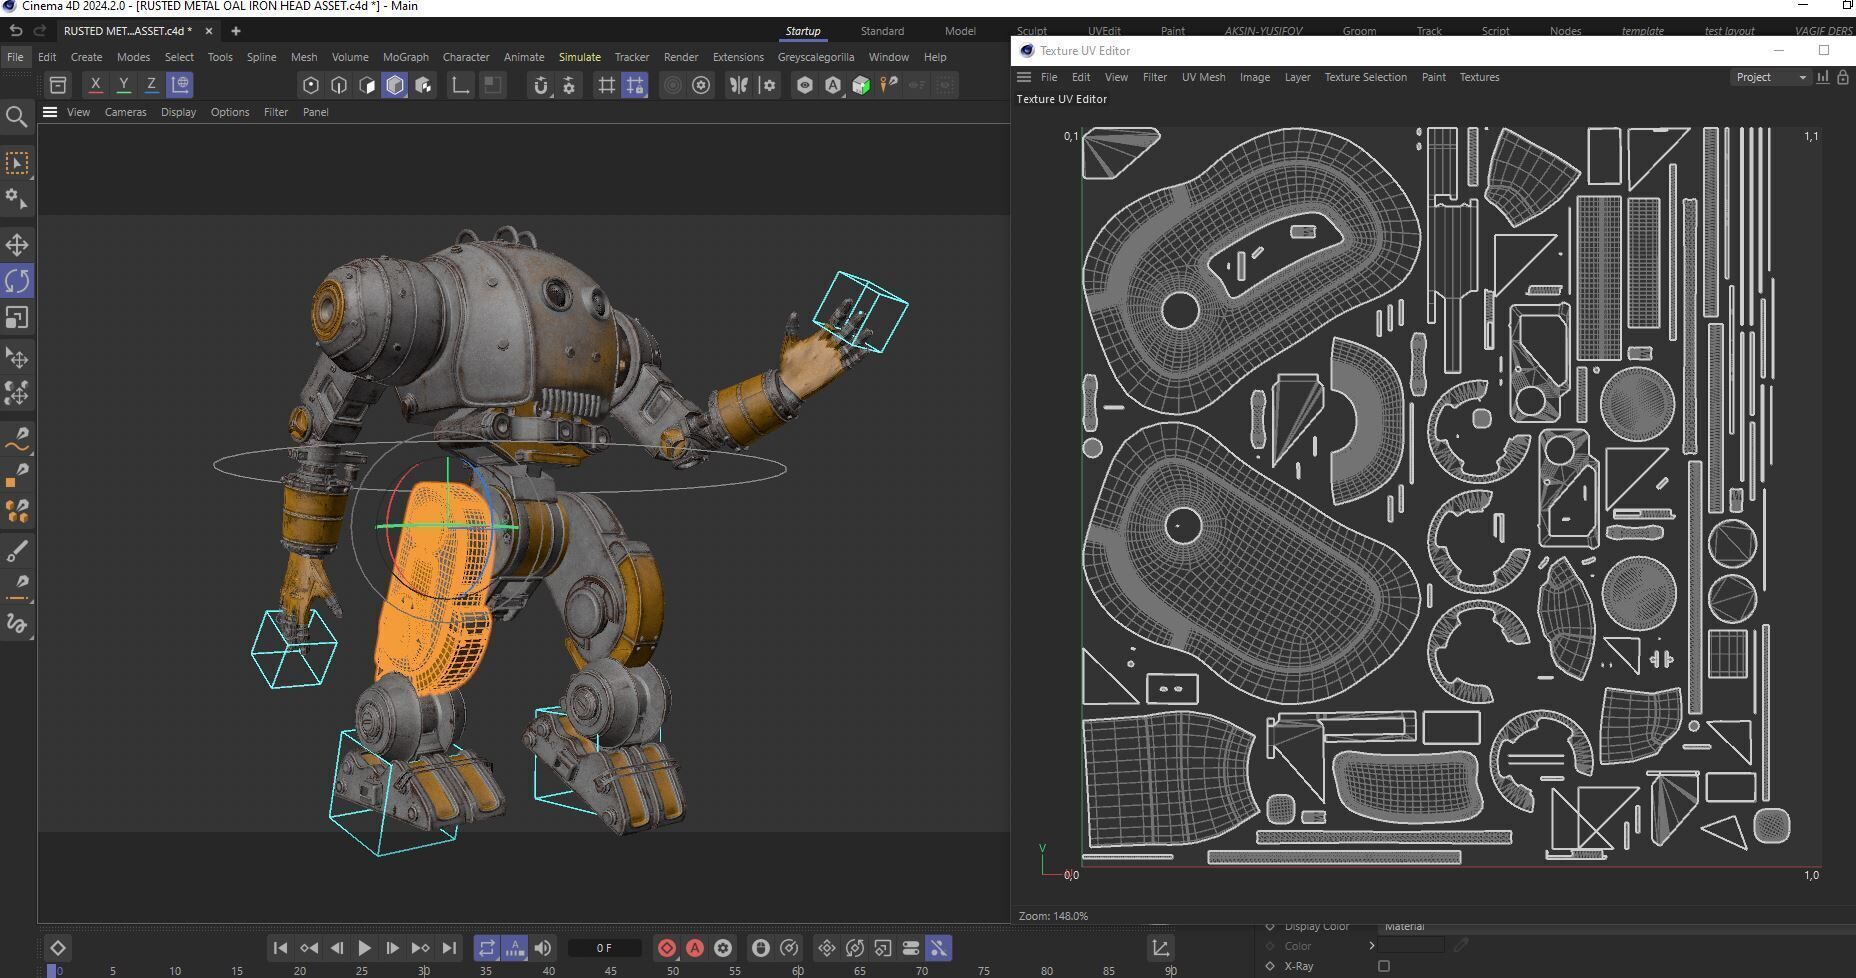The height and width of the screenshot is (978, 1856).
Task: Click the Color swatch field in attributes
Action: tap(1411, 945)
